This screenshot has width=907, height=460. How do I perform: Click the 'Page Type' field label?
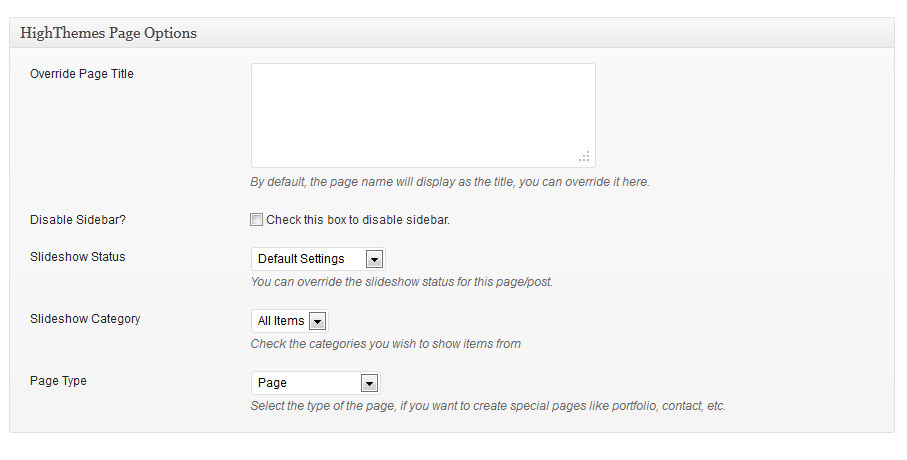[58, 381]
